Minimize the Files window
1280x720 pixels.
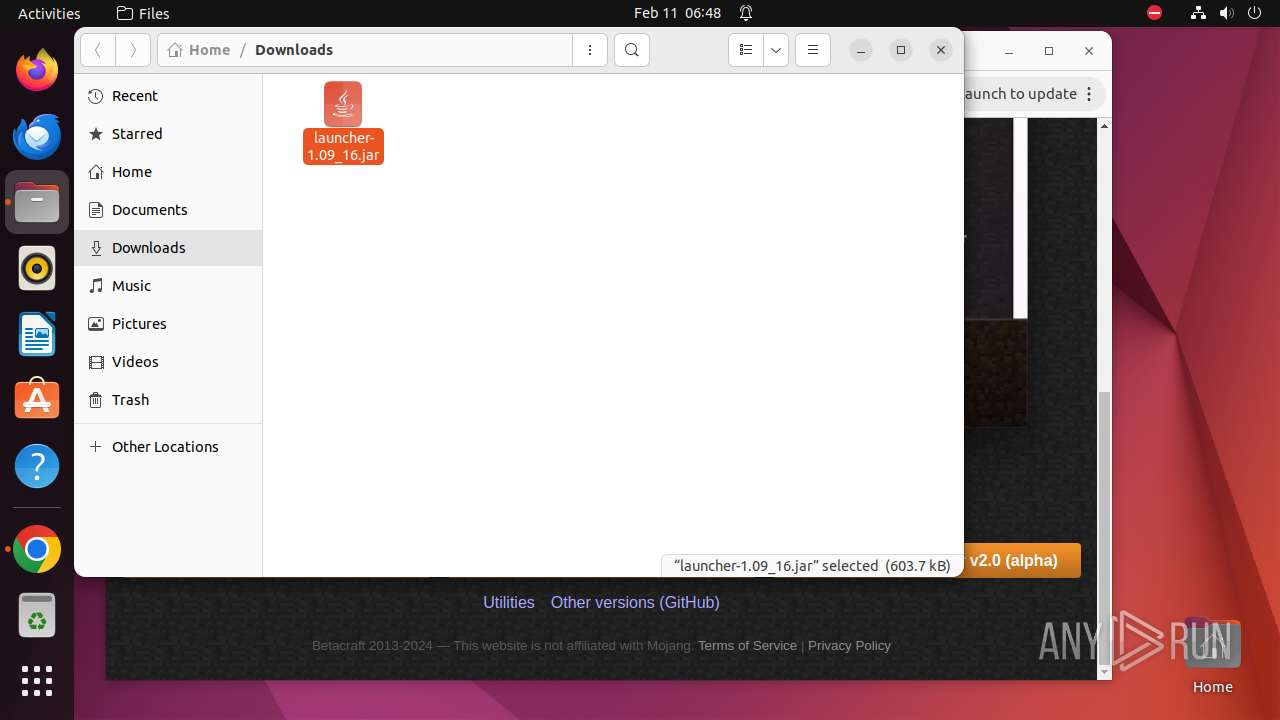tap(861, 50)
